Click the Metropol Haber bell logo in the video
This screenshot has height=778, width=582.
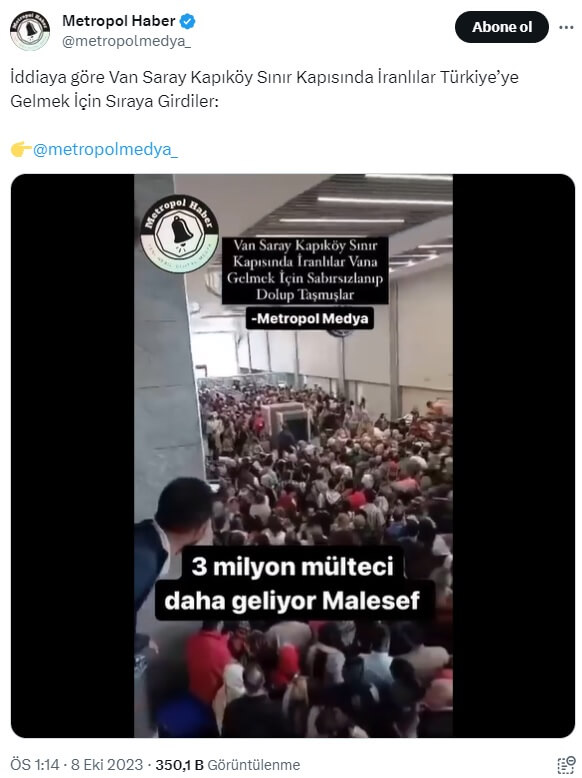180,233
